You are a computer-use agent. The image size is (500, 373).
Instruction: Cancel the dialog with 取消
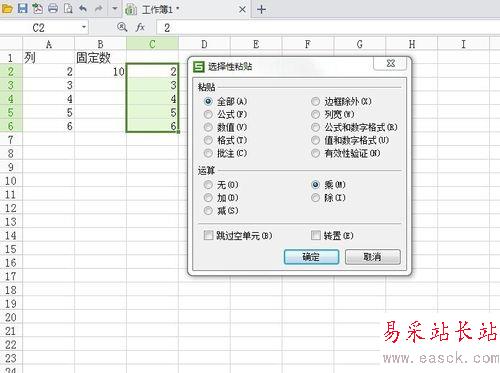point(373,257)
